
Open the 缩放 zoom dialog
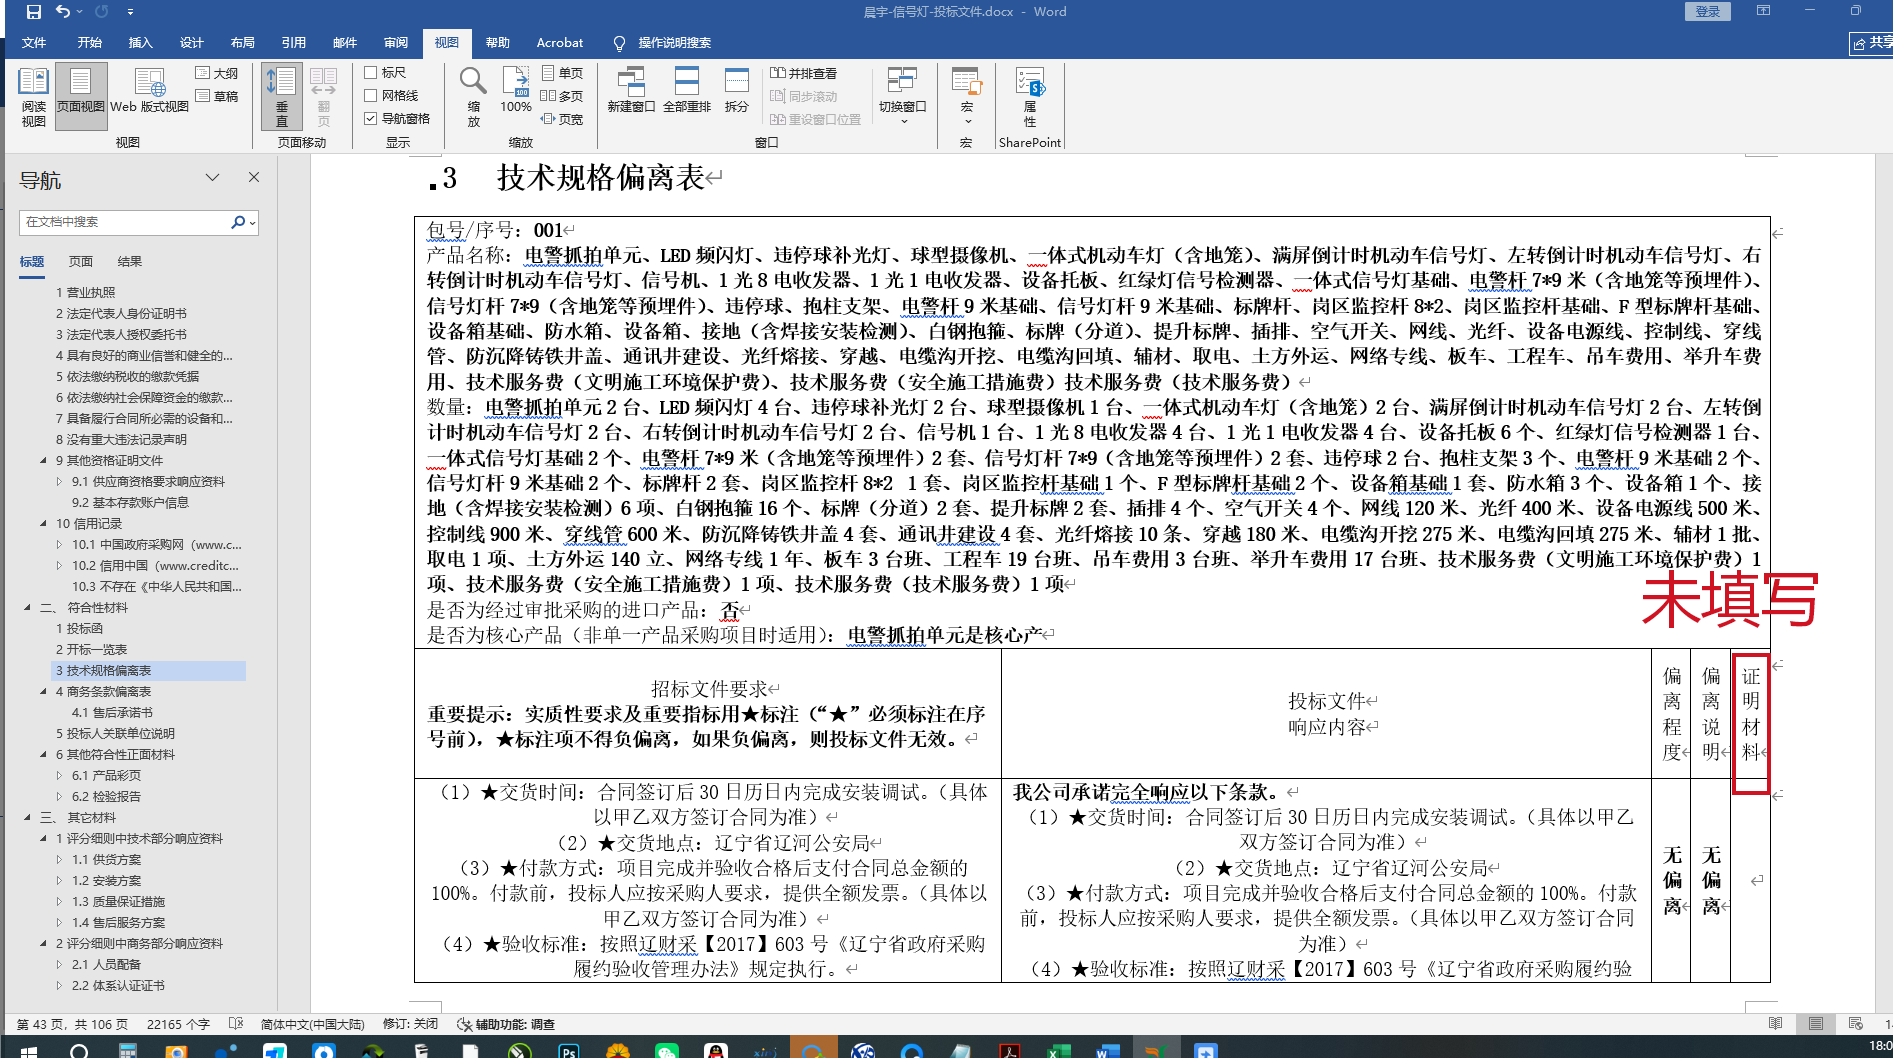473,98
